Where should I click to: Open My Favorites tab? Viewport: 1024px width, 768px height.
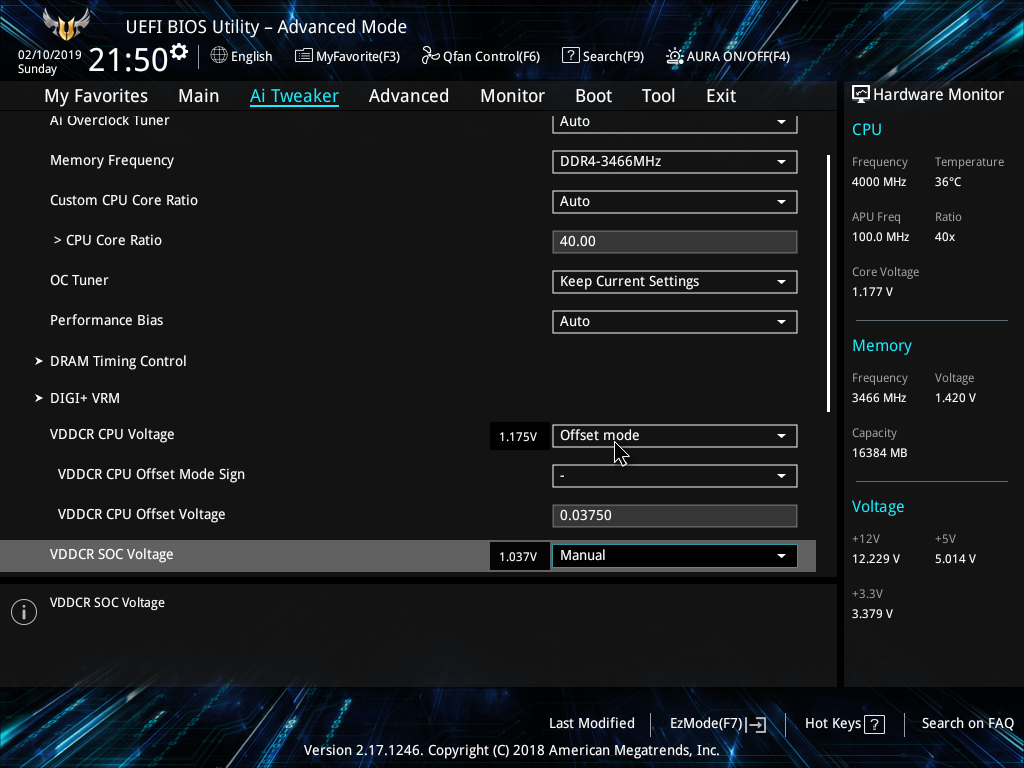[x=96, y=96]
